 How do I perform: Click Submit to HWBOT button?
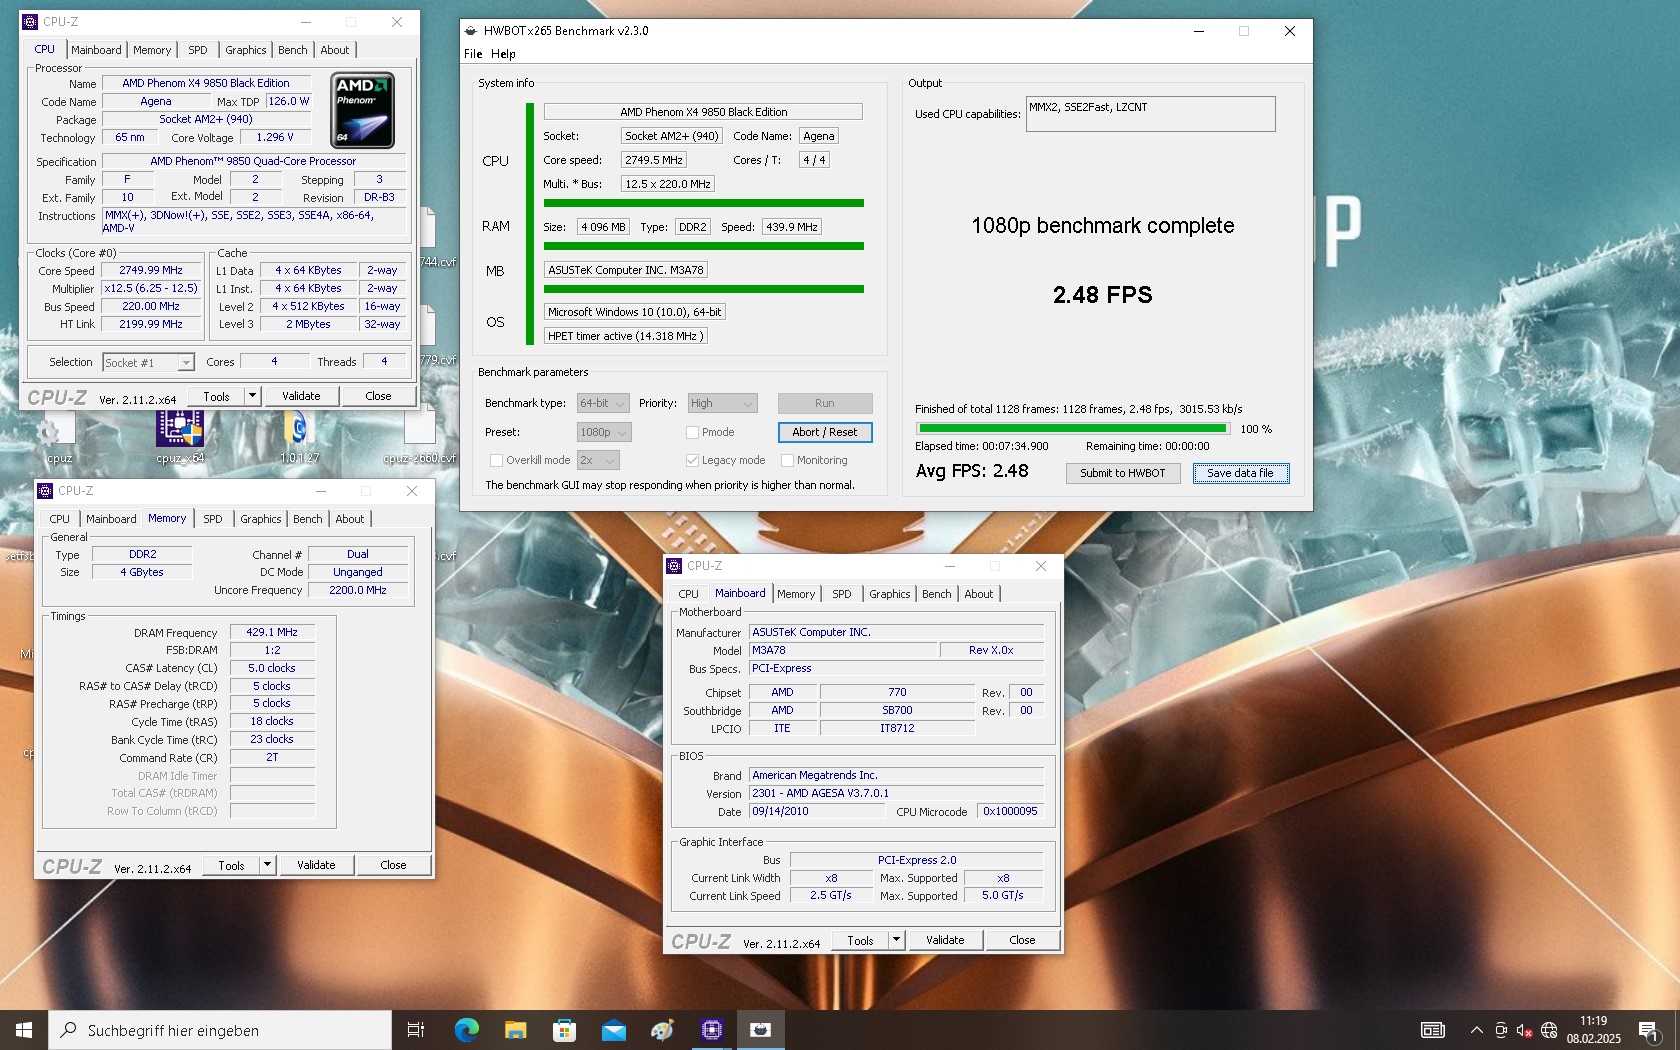(1123, 473)
